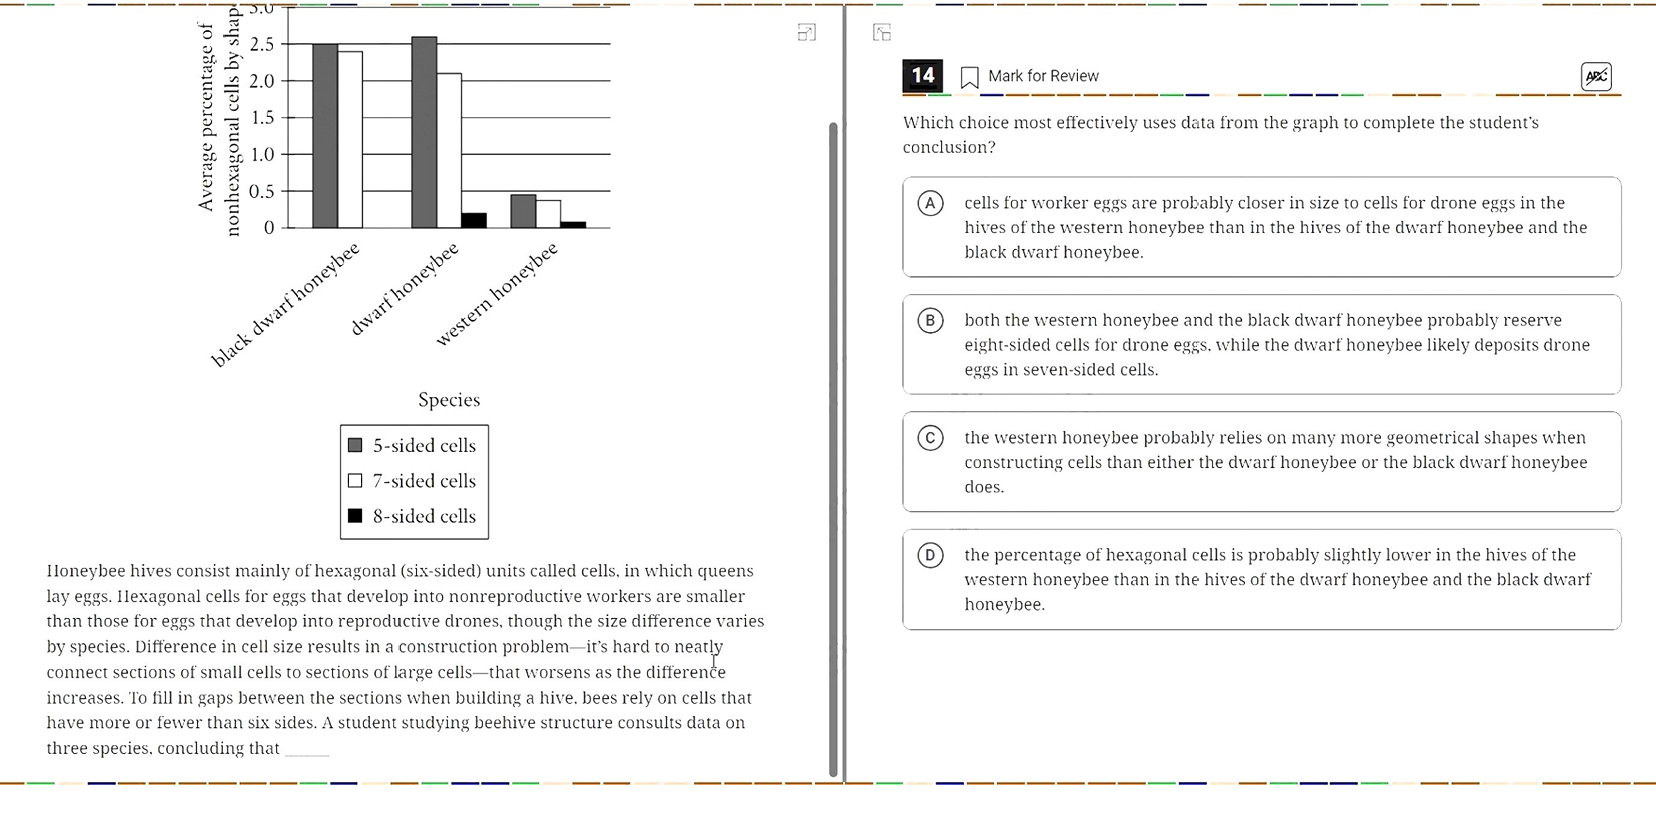This screenshot has height=818, width=1656.
Task: Select answer choice A radio circle
Action: [930, 203]
